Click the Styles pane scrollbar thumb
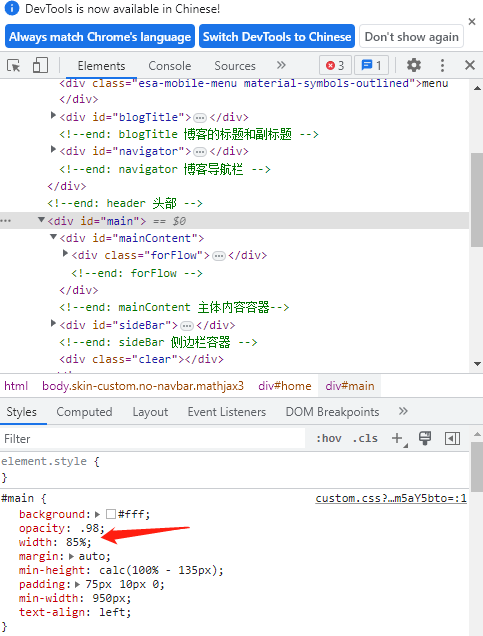483x636 pixels. tap(477, 467)
